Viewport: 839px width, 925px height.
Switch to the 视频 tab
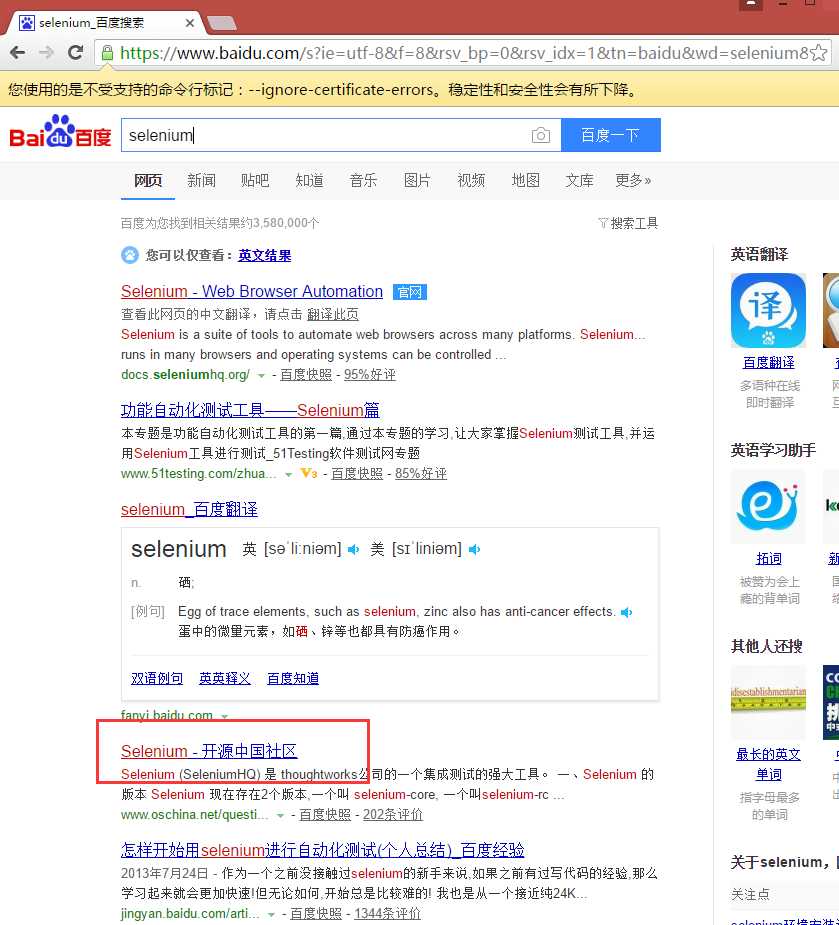(x=471, y=180)
